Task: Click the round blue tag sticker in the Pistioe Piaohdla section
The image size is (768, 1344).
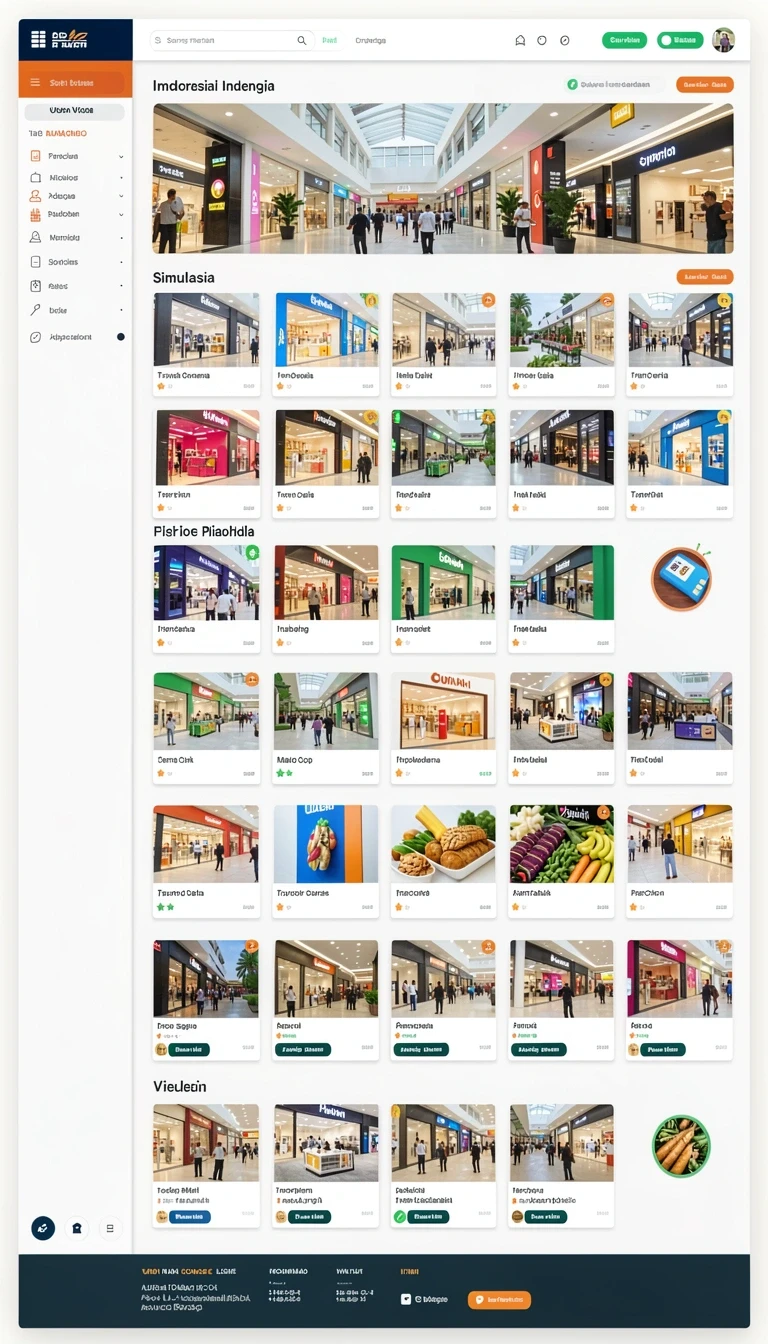Action: pos(681,579)
